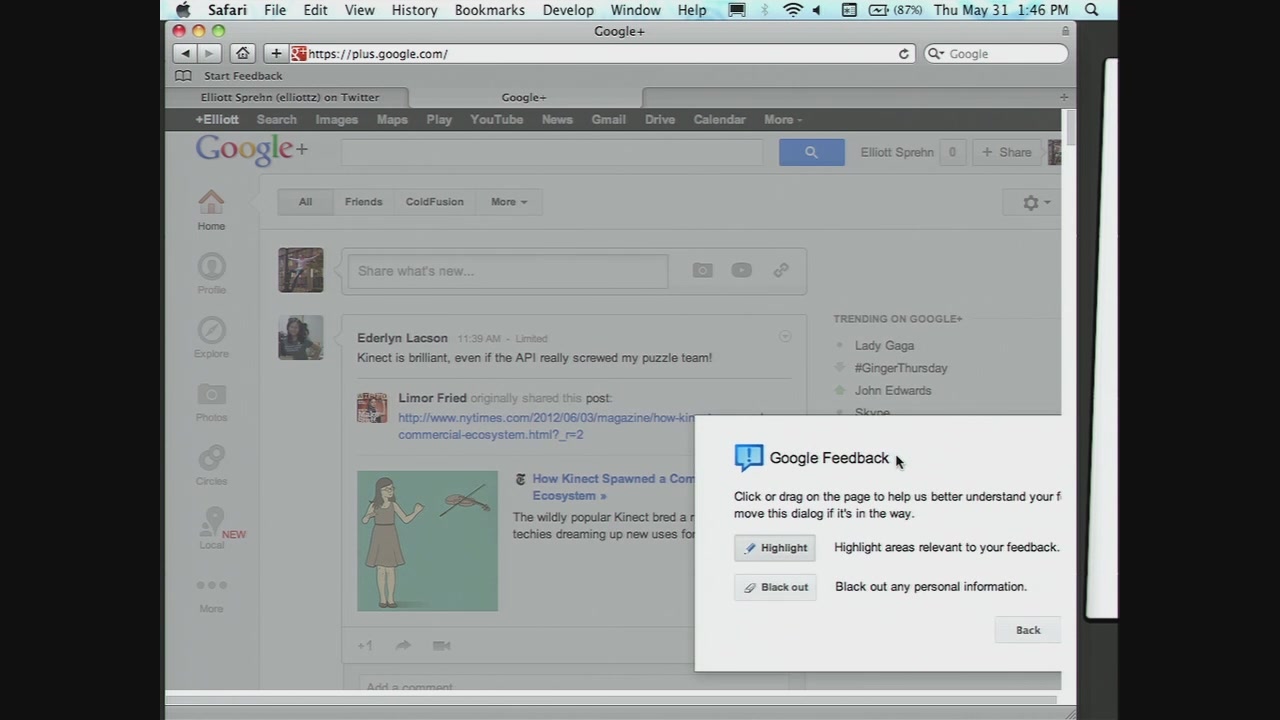
Task: Open the Safari search engine magnifier dropdown
Action: tap(936, 54)
